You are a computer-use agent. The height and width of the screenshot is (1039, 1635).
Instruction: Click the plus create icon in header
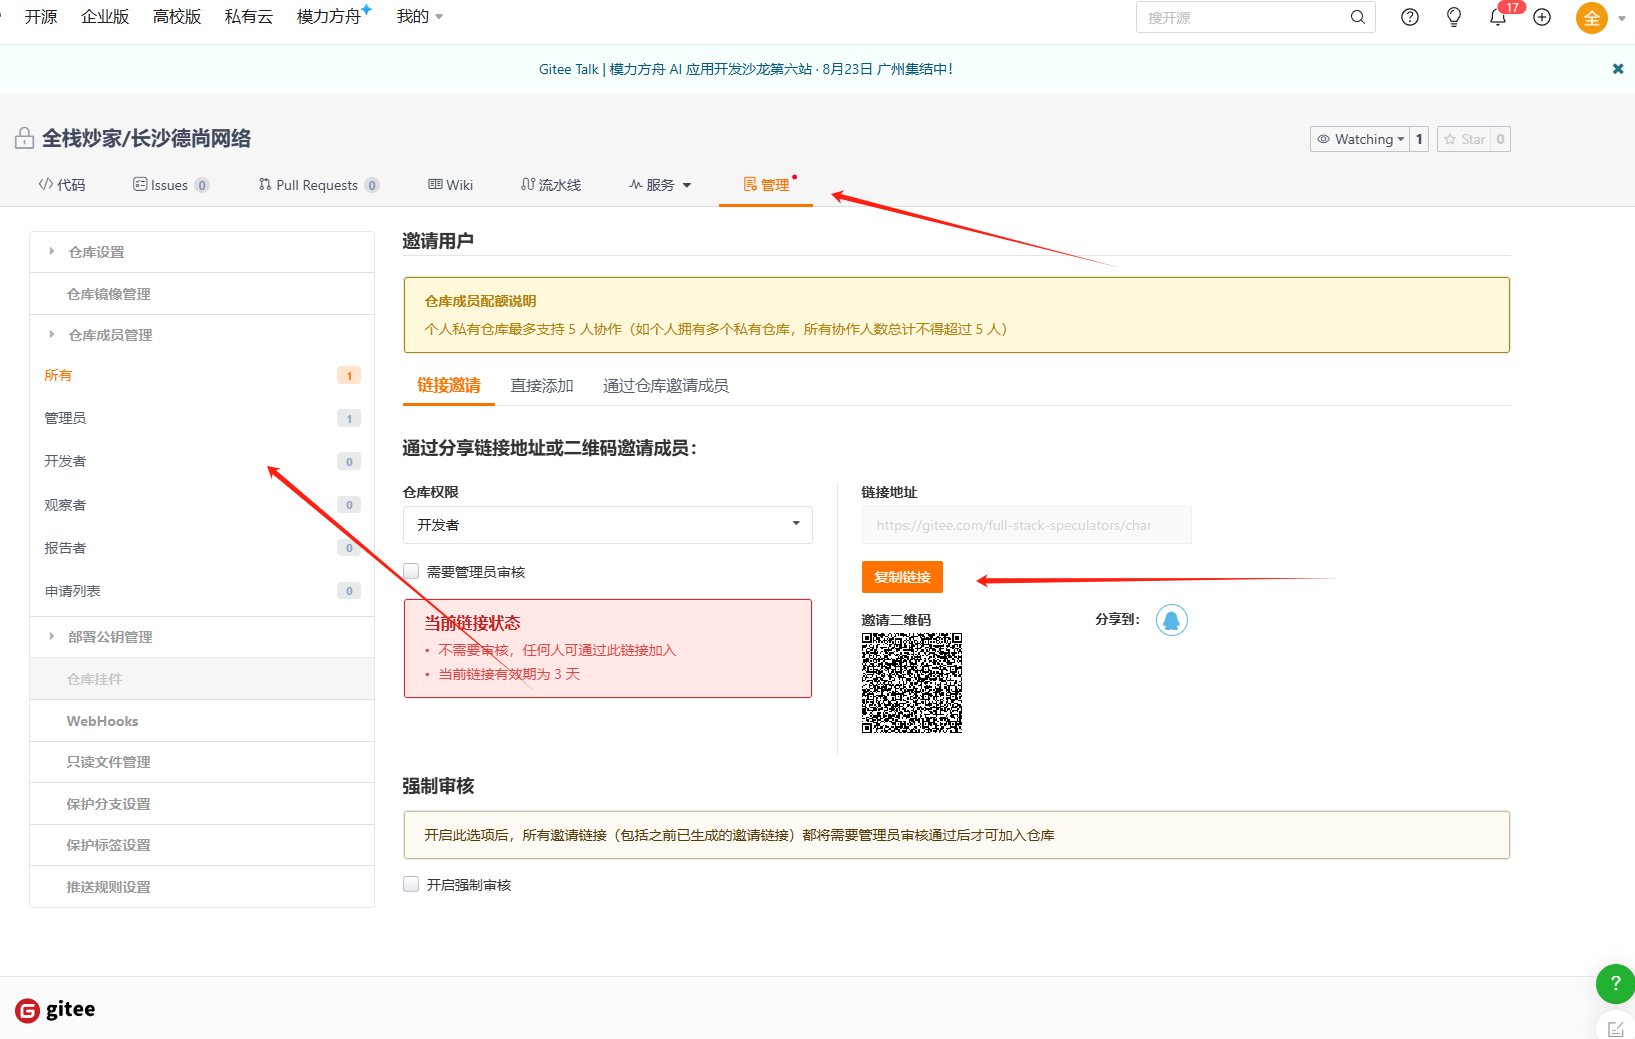[x=1541, y=17]
